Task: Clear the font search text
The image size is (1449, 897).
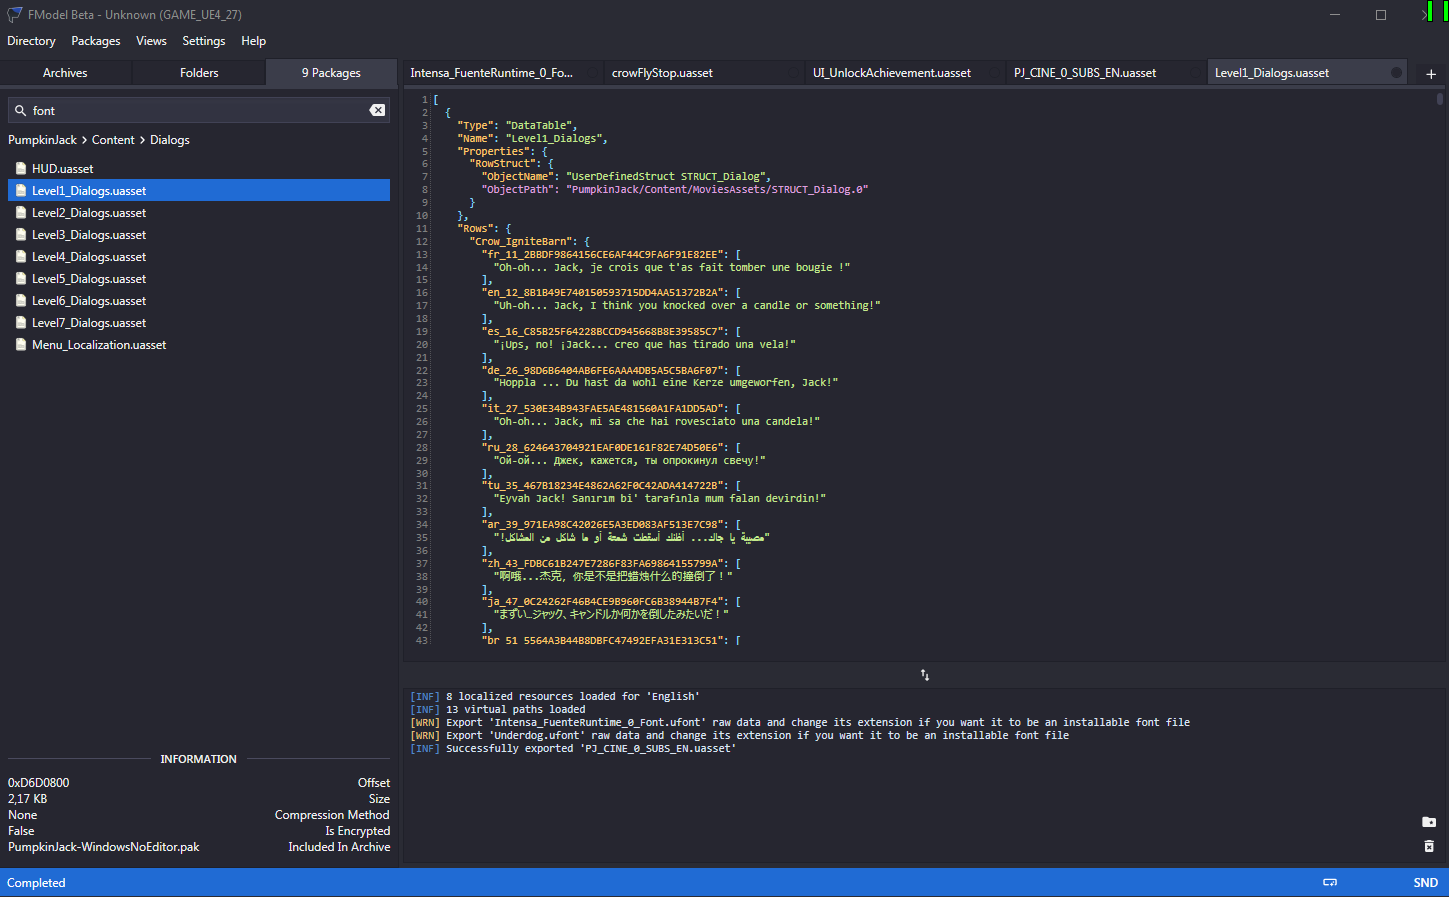Action: coord(377,110)
